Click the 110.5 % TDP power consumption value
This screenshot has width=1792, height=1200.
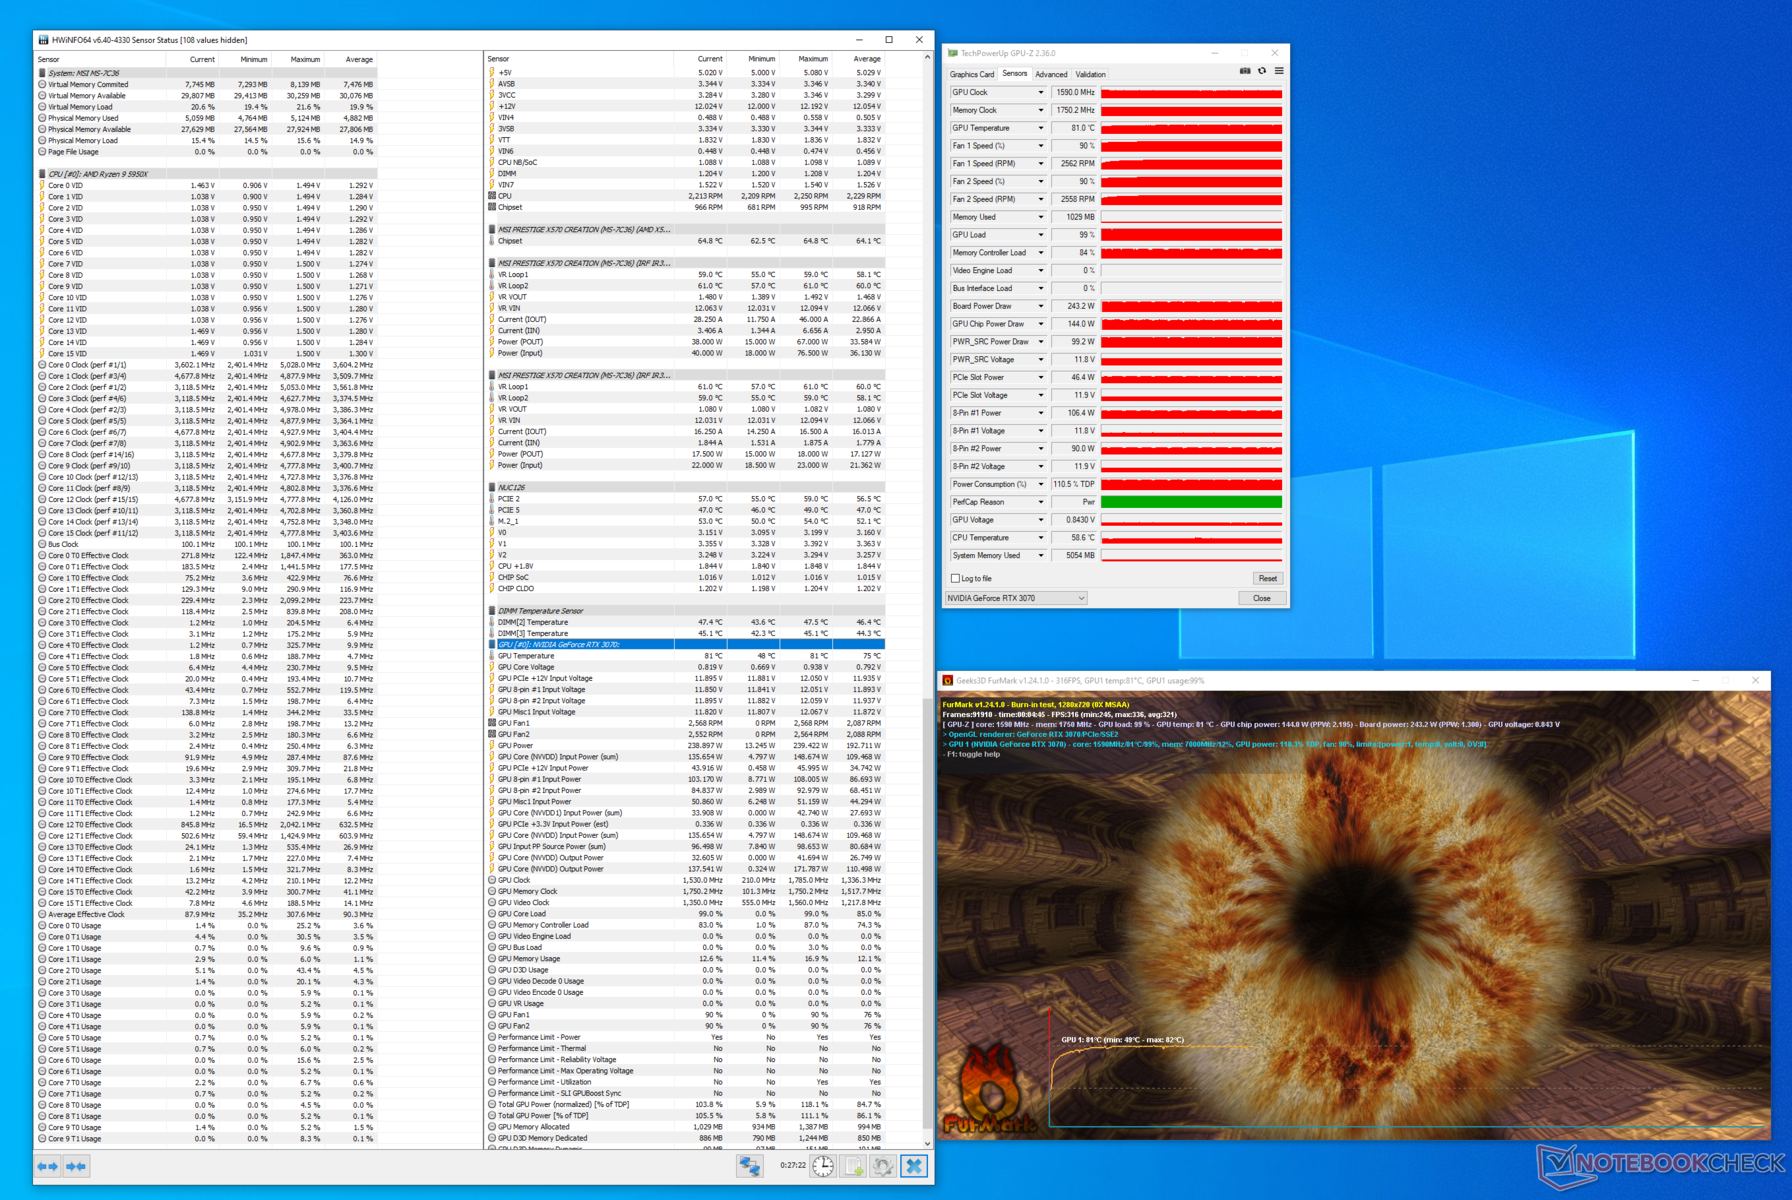pos(1074,484)
